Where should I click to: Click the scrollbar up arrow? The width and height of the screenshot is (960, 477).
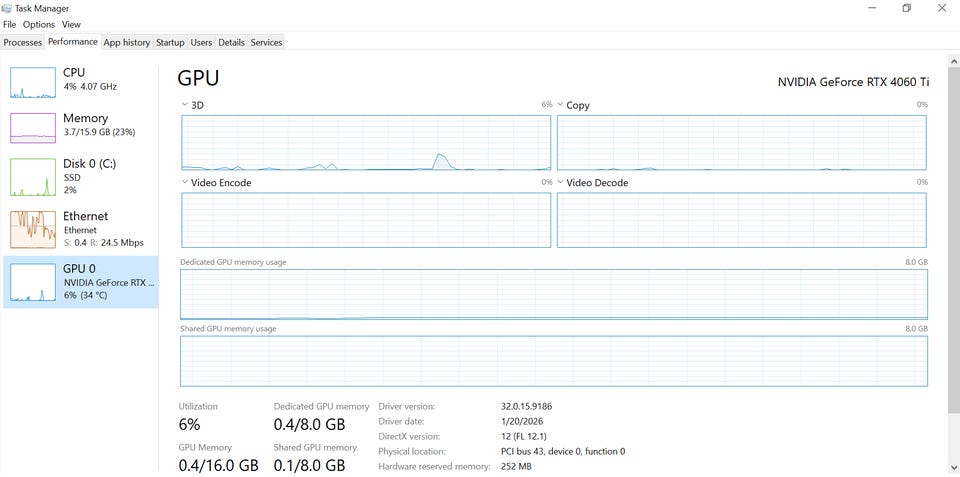pyautogui.click(x=954, y=61)
